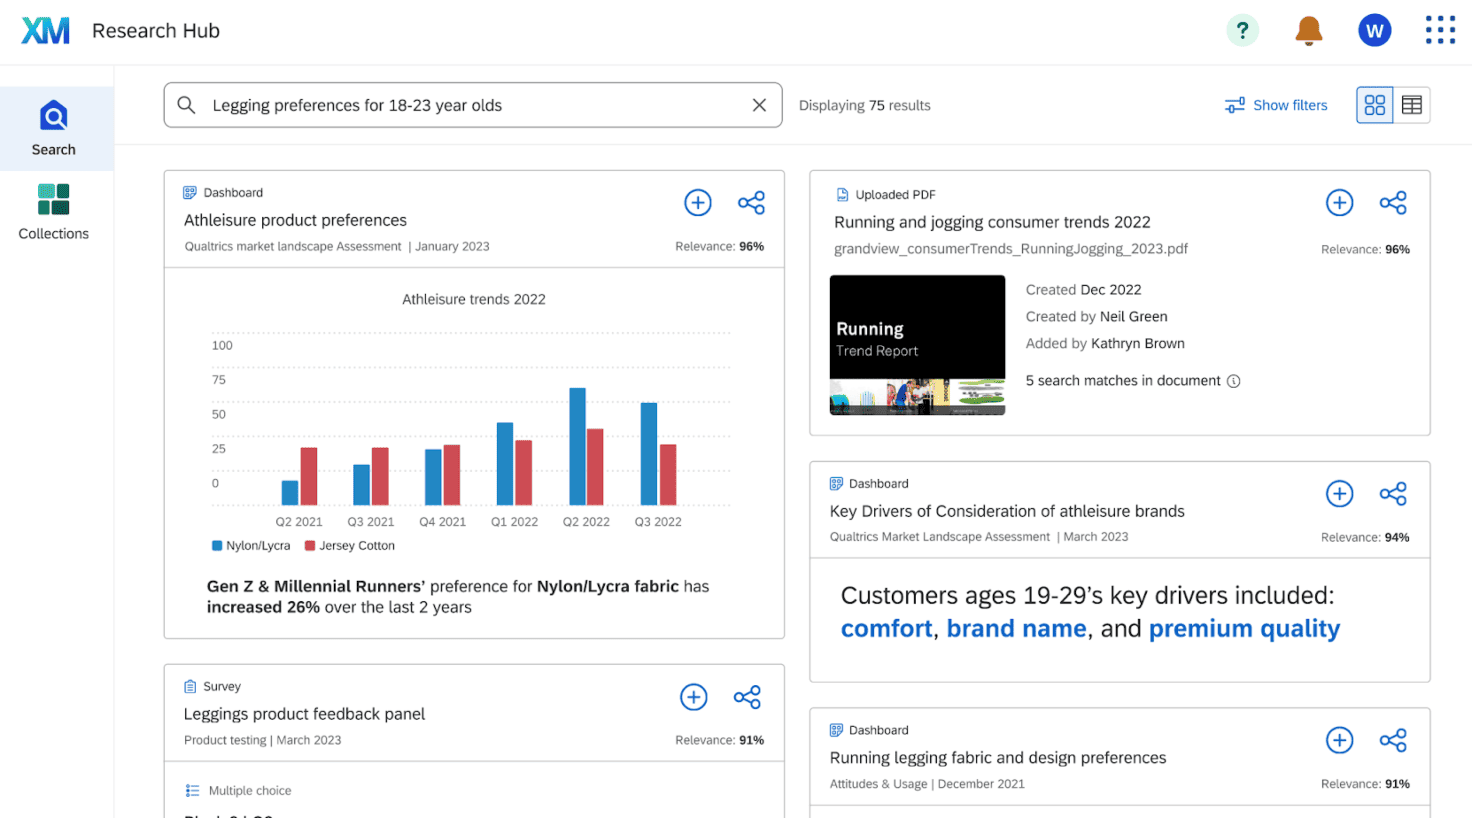Keep grid view selected for results
This screenshot has width=1472, height=818.
point(1374,104)
